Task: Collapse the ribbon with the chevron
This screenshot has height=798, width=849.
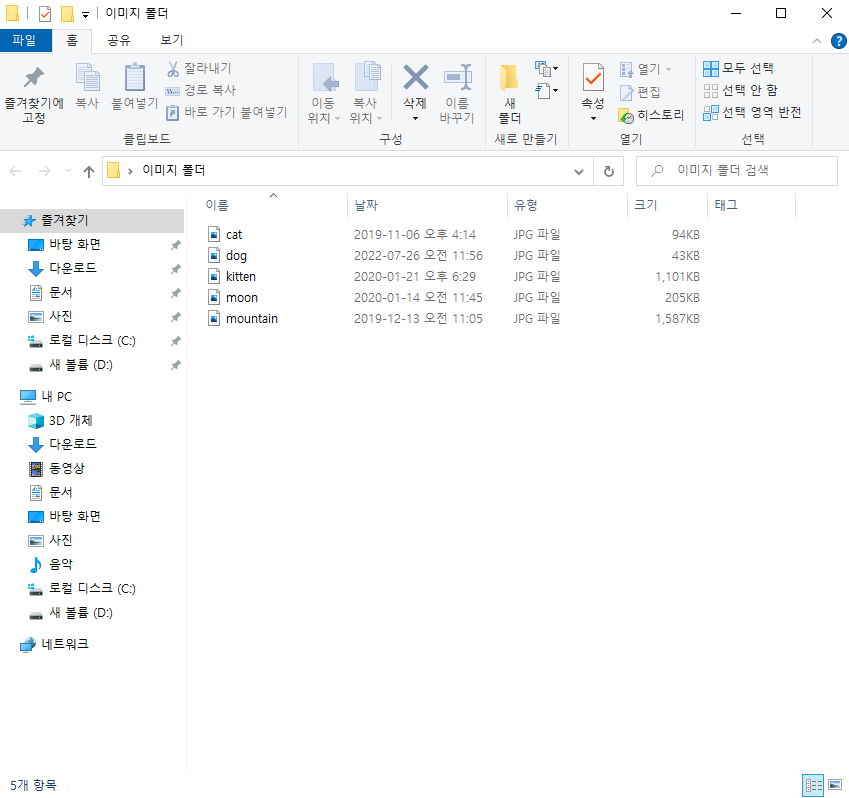Action: click(x=817, y=41)
